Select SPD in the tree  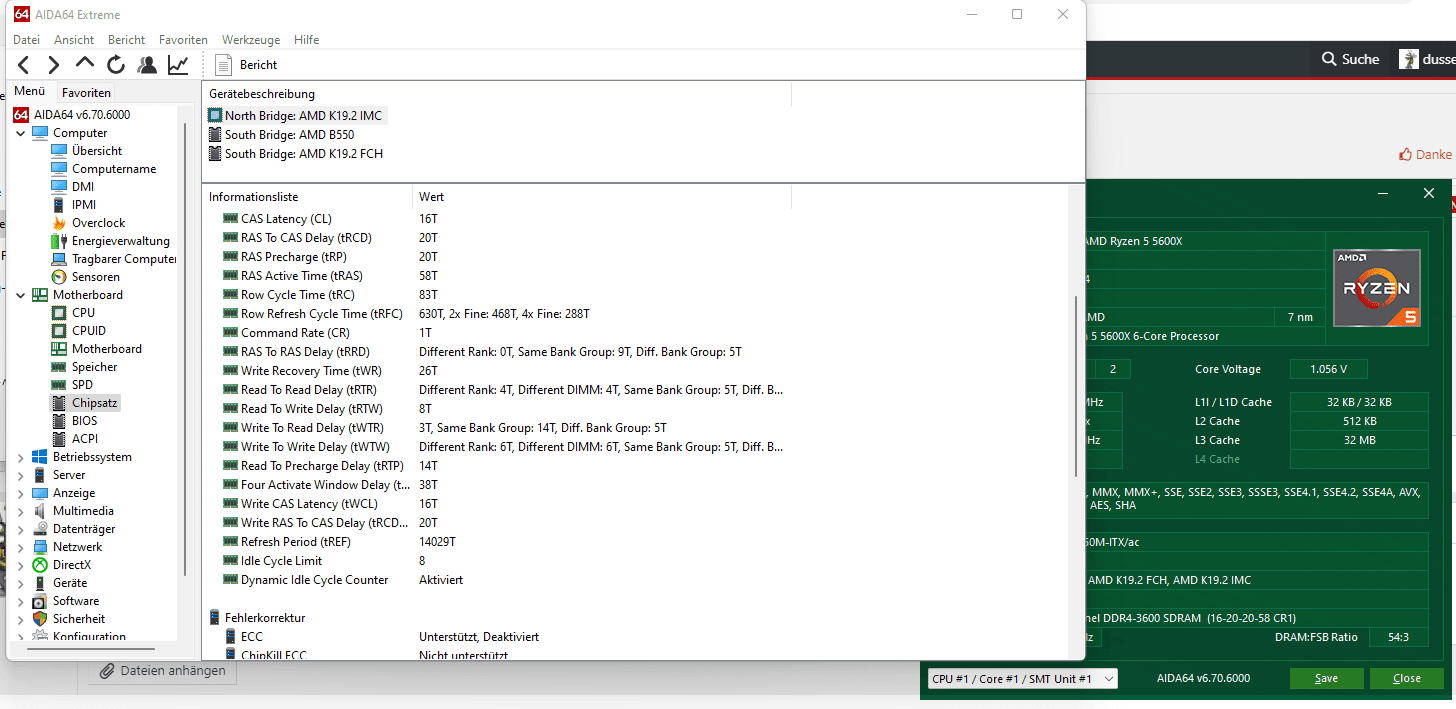[x=82, y=385]
